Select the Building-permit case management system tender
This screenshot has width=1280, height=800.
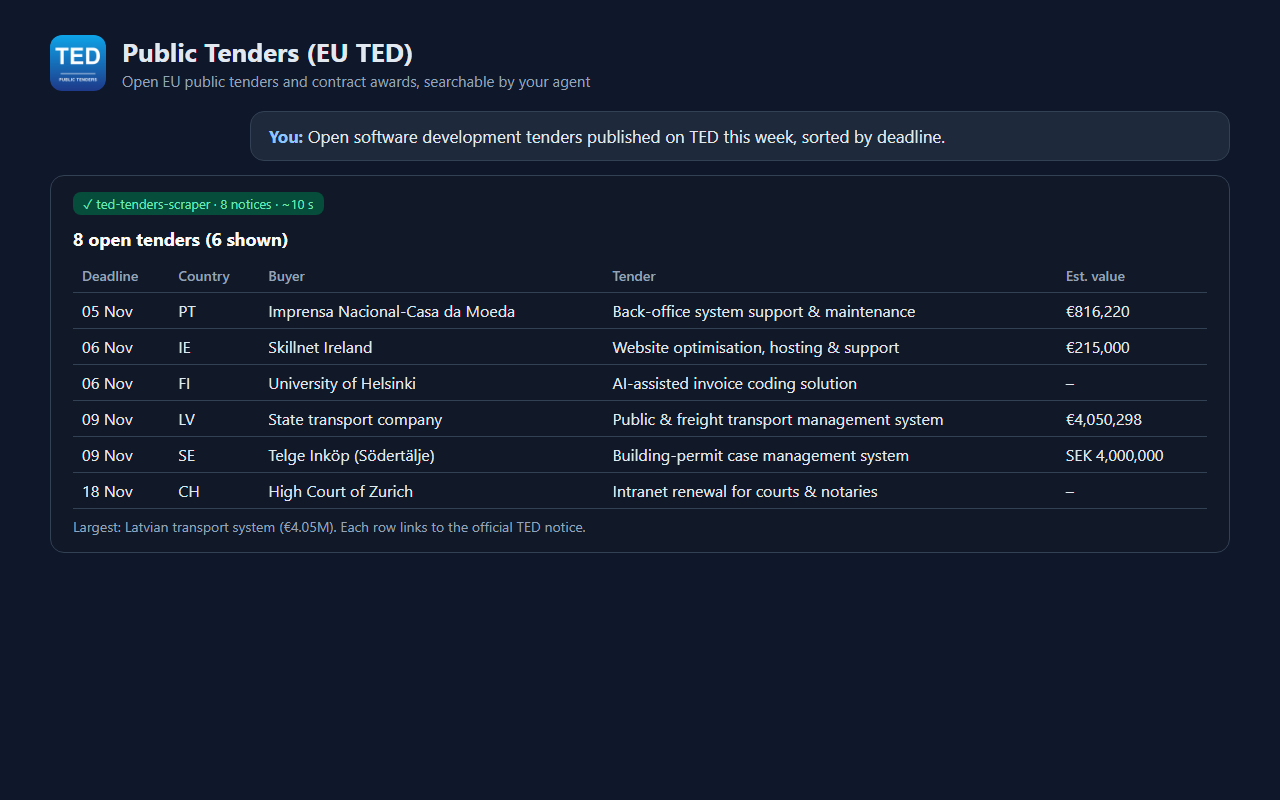coord(761,456)
